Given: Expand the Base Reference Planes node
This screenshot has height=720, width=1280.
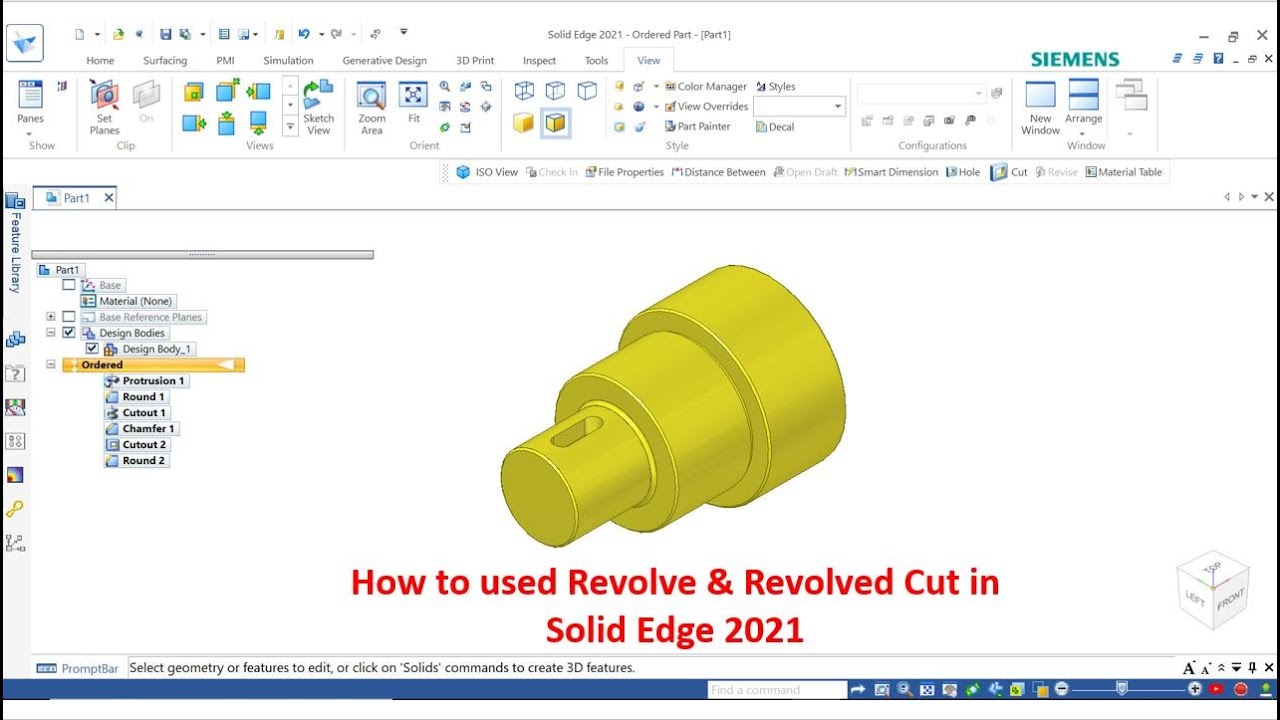Looking at the screenshot, I should pyautogui.click(x=51, y=317).
